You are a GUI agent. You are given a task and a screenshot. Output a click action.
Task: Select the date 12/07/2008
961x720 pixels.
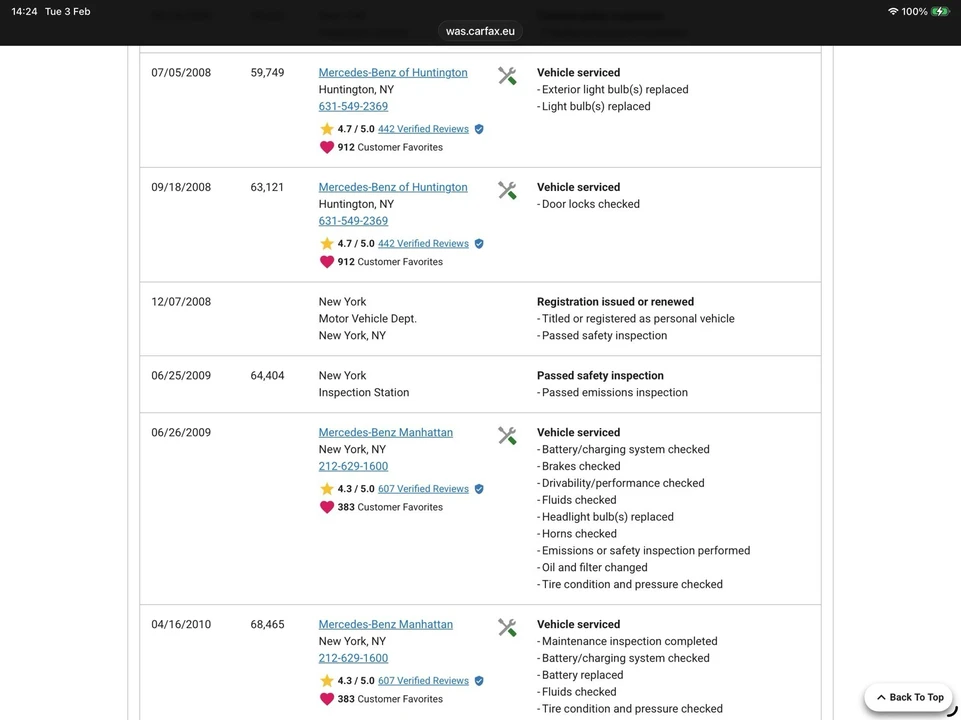click(x=181, y=301)
